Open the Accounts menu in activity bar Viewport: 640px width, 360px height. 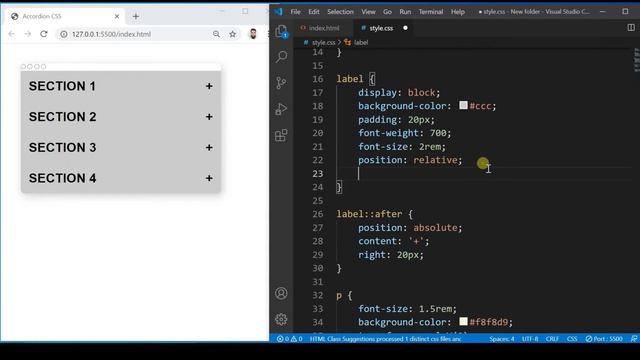click(x=281, y=293)
